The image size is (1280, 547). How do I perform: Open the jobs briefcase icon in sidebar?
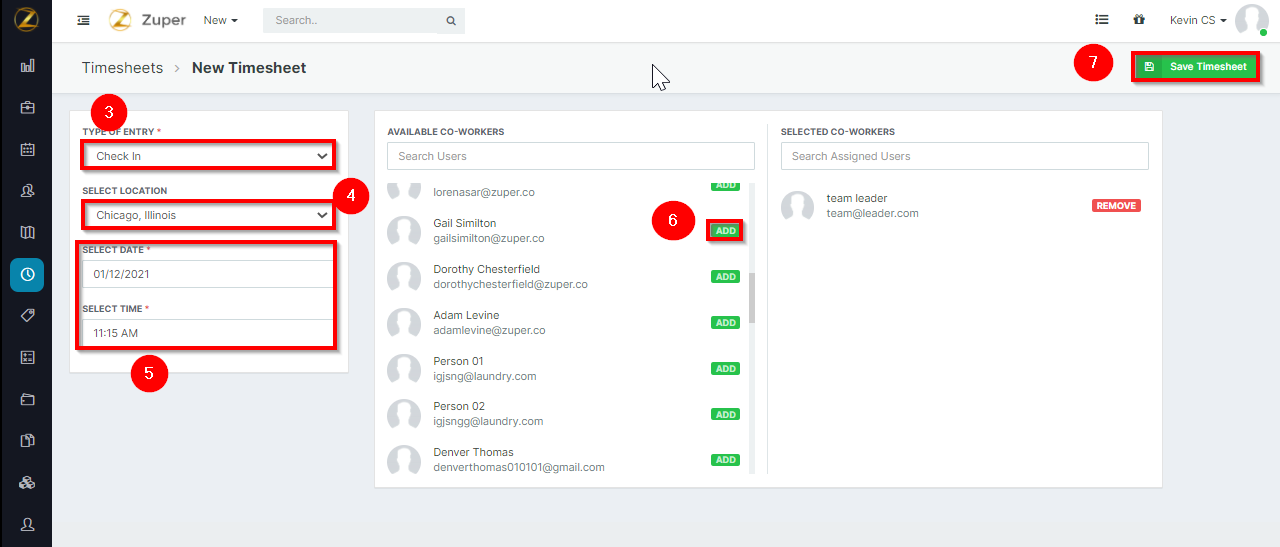(x=27, y=107)
